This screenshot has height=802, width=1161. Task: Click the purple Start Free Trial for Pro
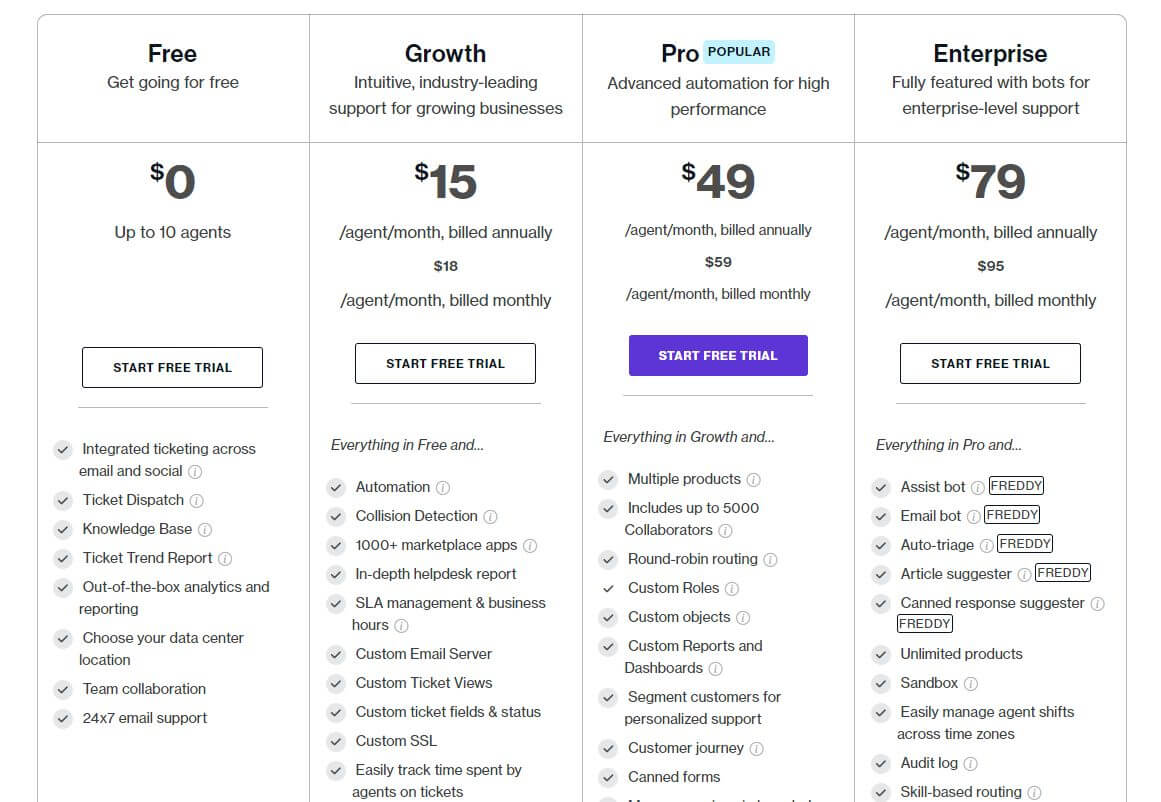point(718,355)
